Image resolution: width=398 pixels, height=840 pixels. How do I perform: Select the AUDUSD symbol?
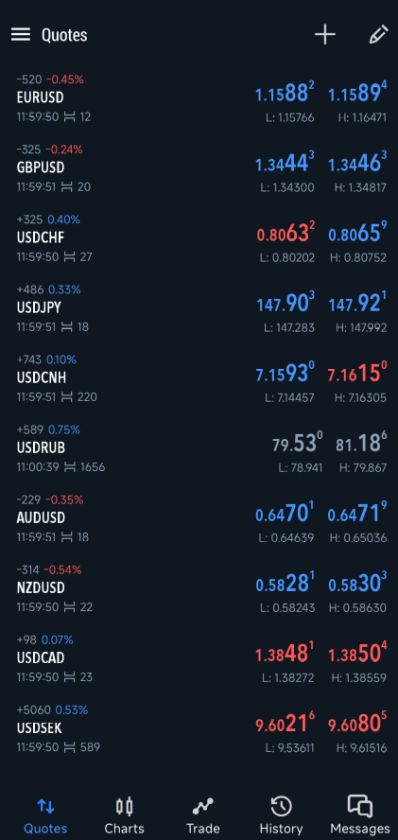point(41,518)
